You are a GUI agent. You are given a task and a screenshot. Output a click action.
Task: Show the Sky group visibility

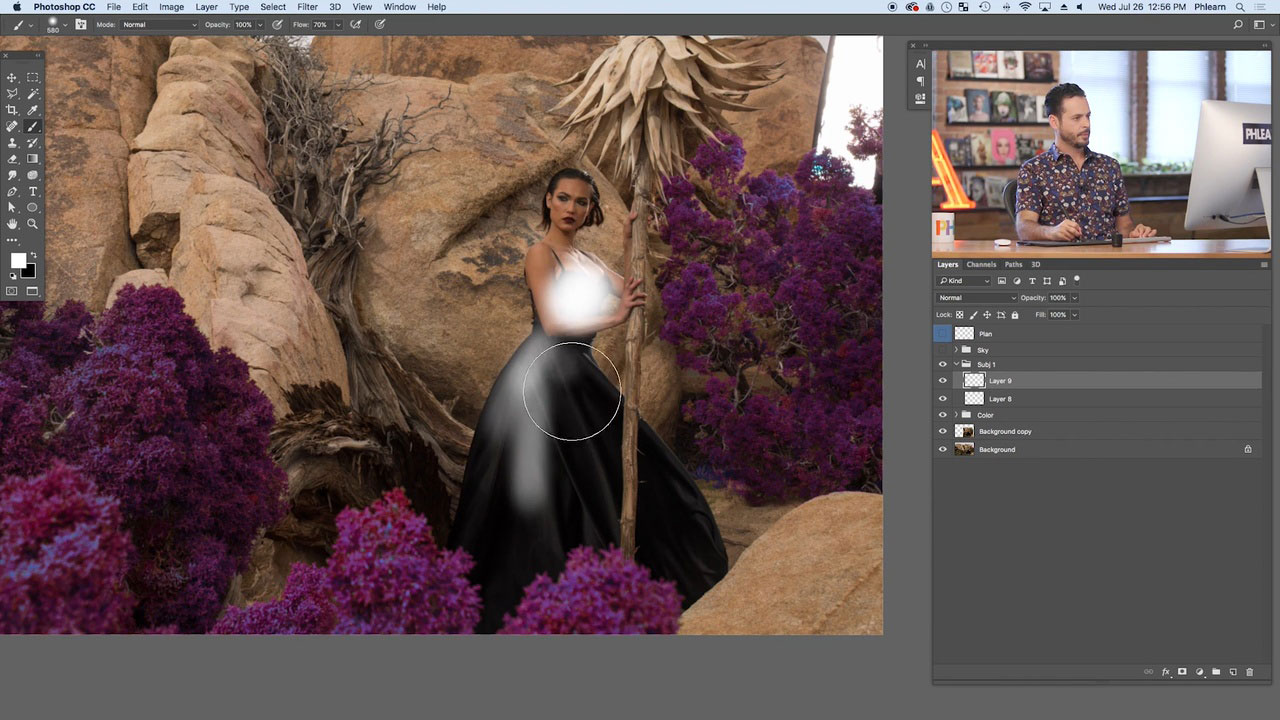point(942,350)
